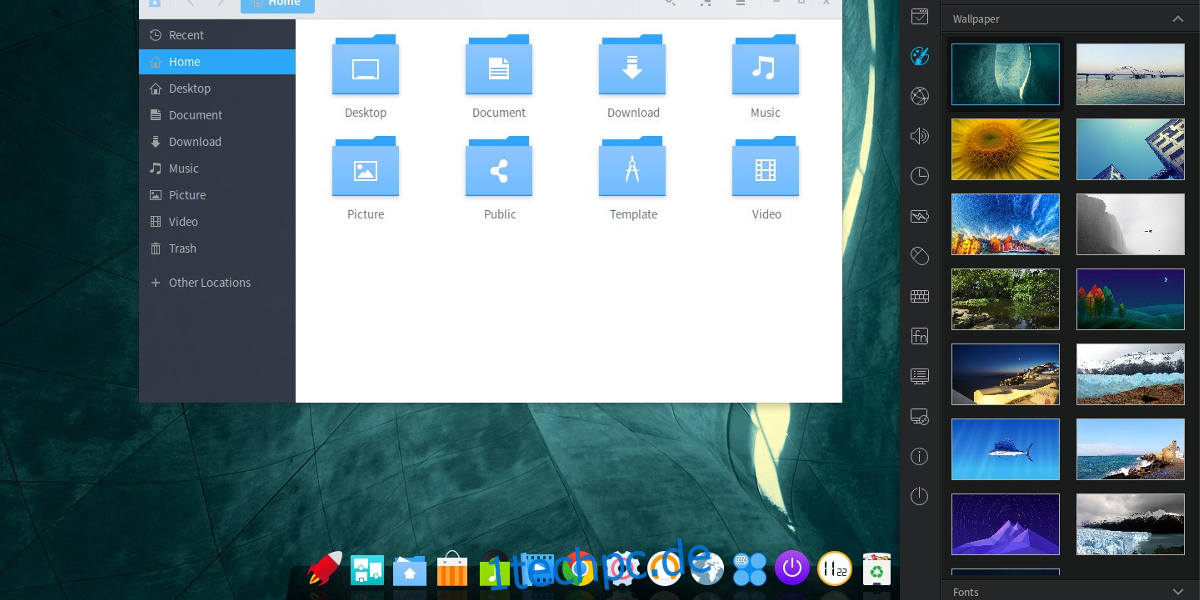Open the globe browser icon in dock
Image resolution: width=1200 pixels, height=600 pixels.
click(x=707, y=569)
